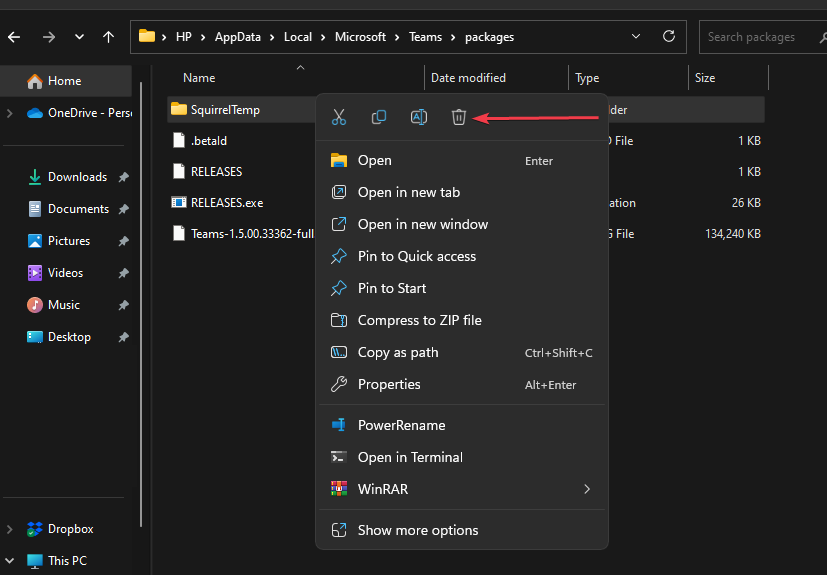Expand chevron after Microsoft in breadcrumb

[397, 37]
